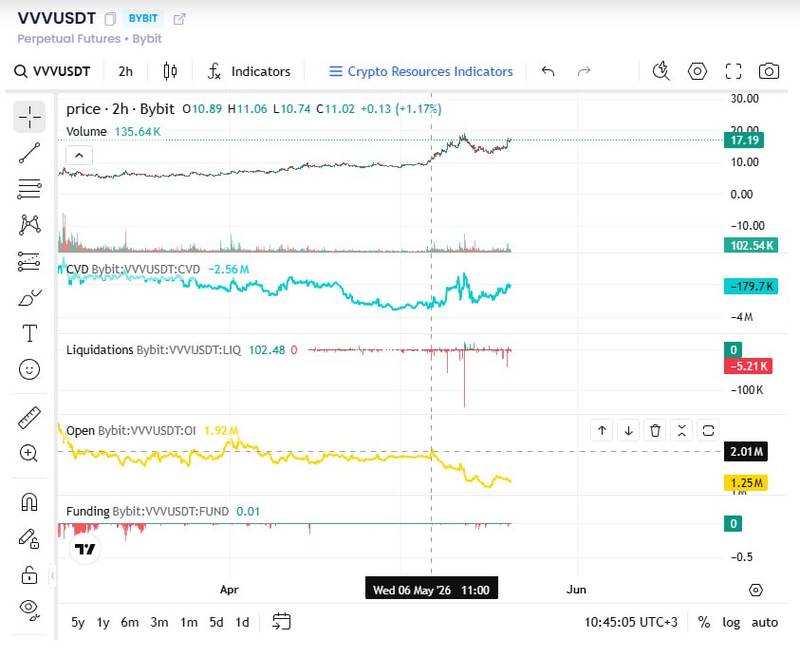Set the range to 1y
This screenshot has height=657, width=800.
(103, 622)
